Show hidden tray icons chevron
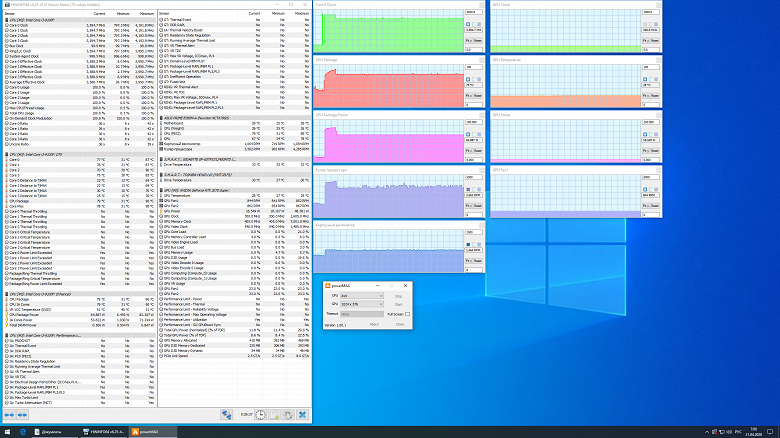 [707, 432]
